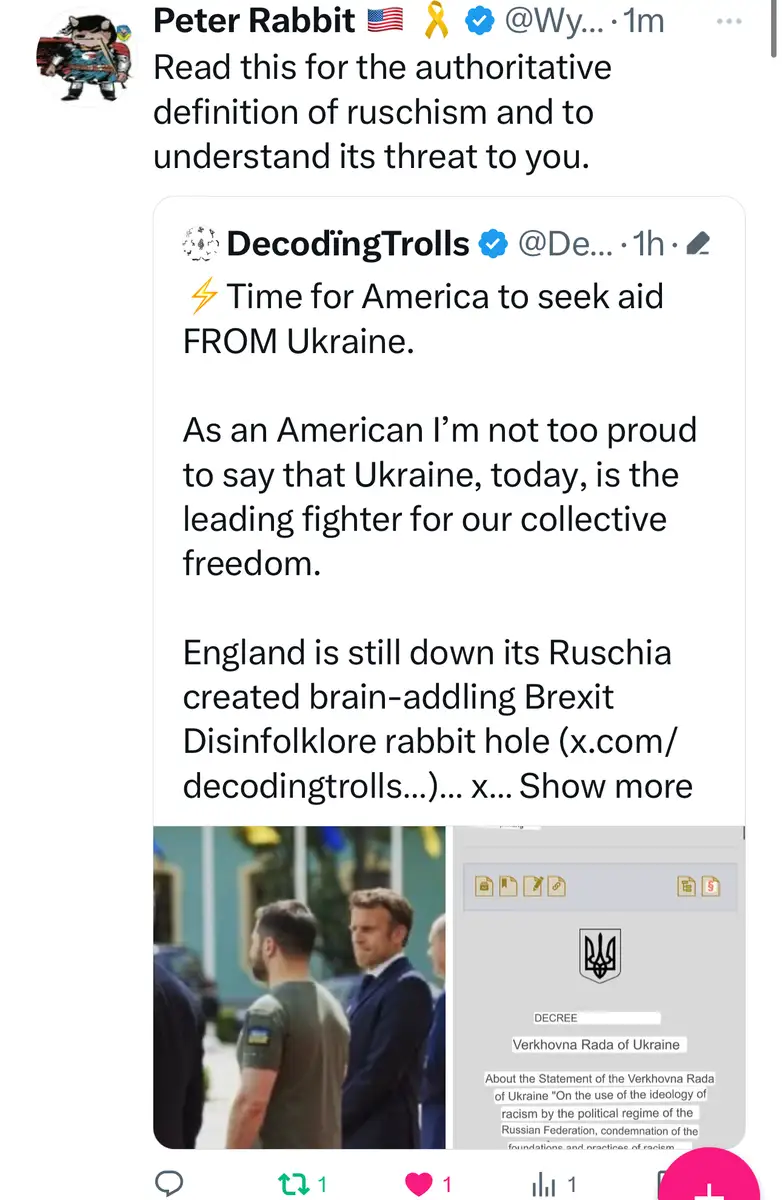The width and height of the screenshot is (782, 1200).
Task: Tap the pink compose post button
Action: (712, 1182)
